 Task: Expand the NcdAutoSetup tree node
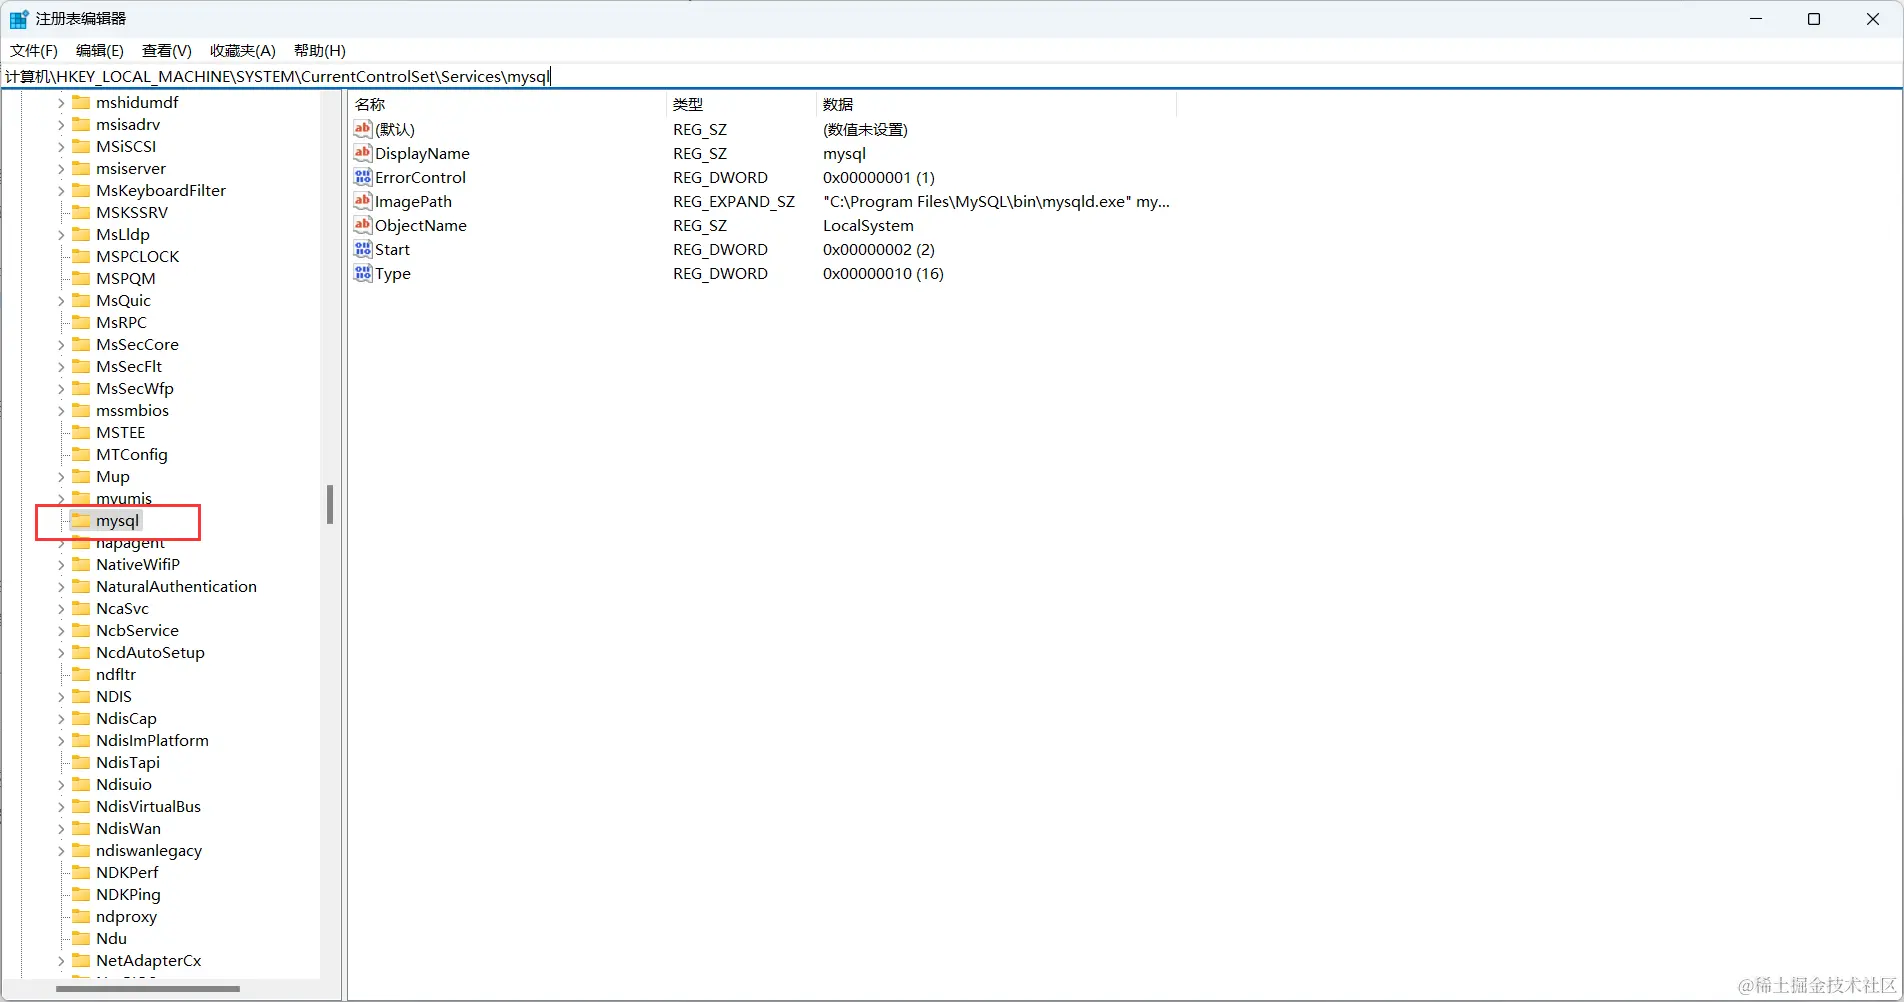pyautogui.click(x=61, y=652)
